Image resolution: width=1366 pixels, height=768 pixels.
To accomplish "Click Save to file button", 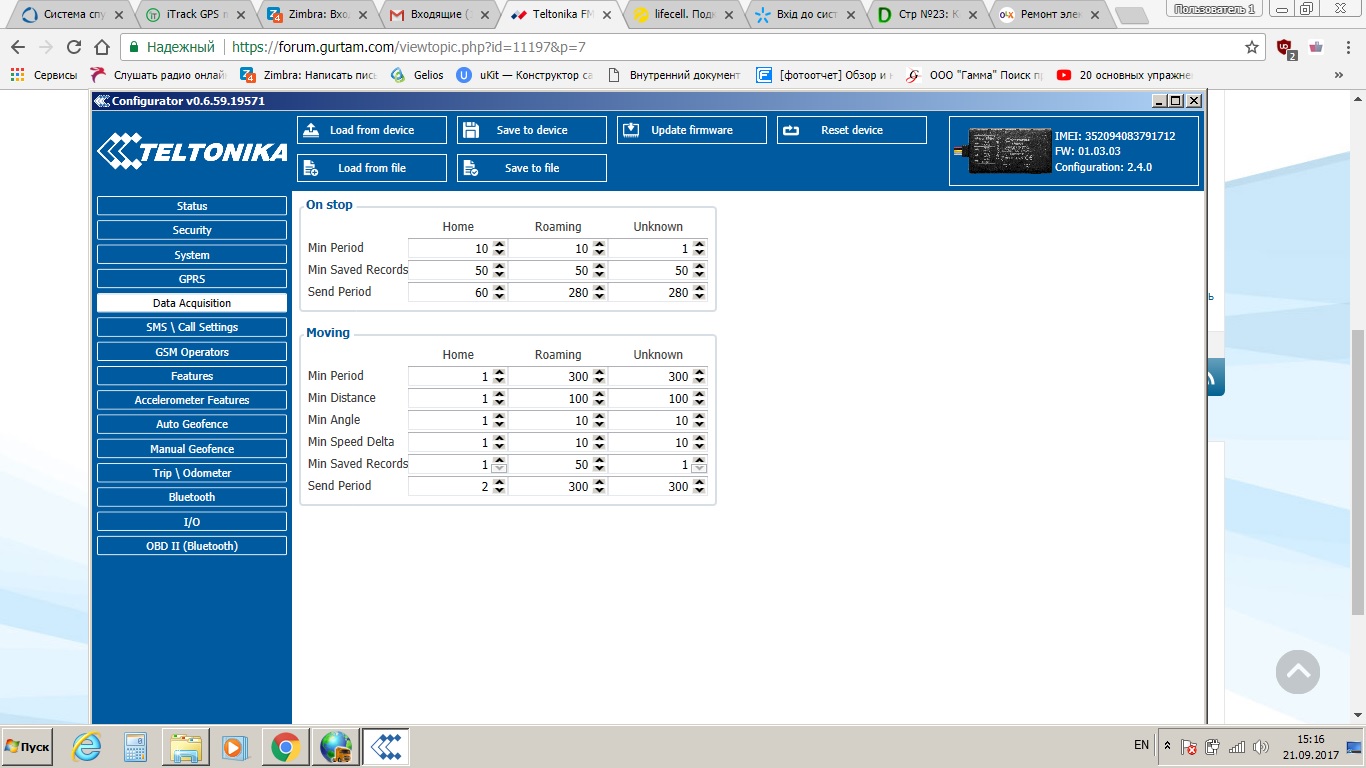I will [531, 168].
